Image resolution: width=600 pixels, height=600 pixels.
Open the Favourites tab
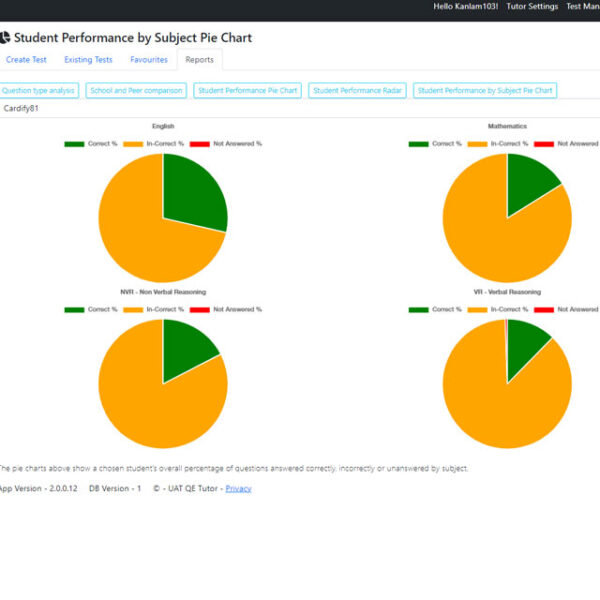pyautogui.click(x=149, y=60)
